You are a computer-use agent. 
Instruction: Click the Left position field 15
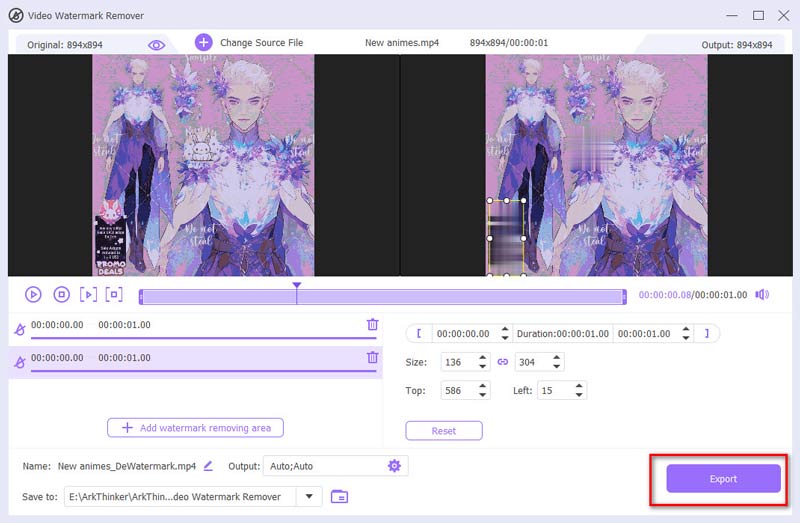pos(555,390)
